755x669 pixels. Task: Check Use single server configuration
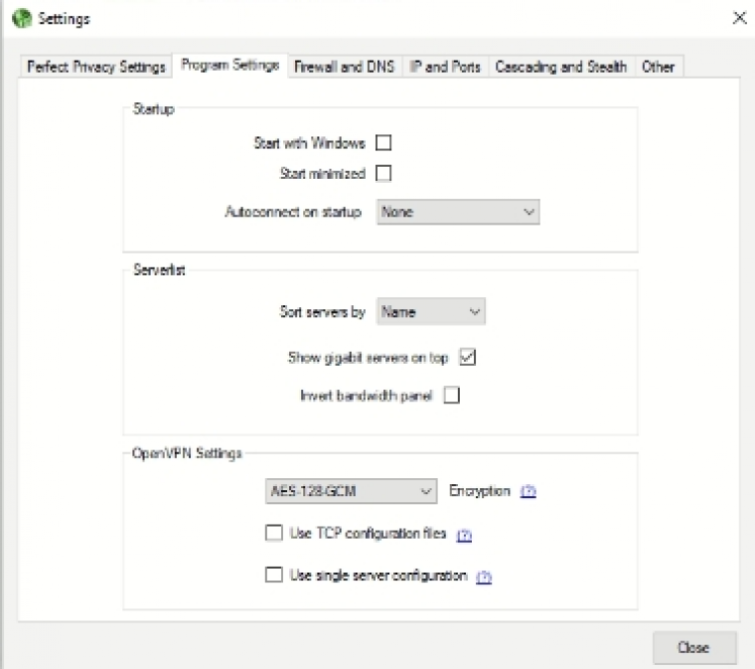[274, 574]
